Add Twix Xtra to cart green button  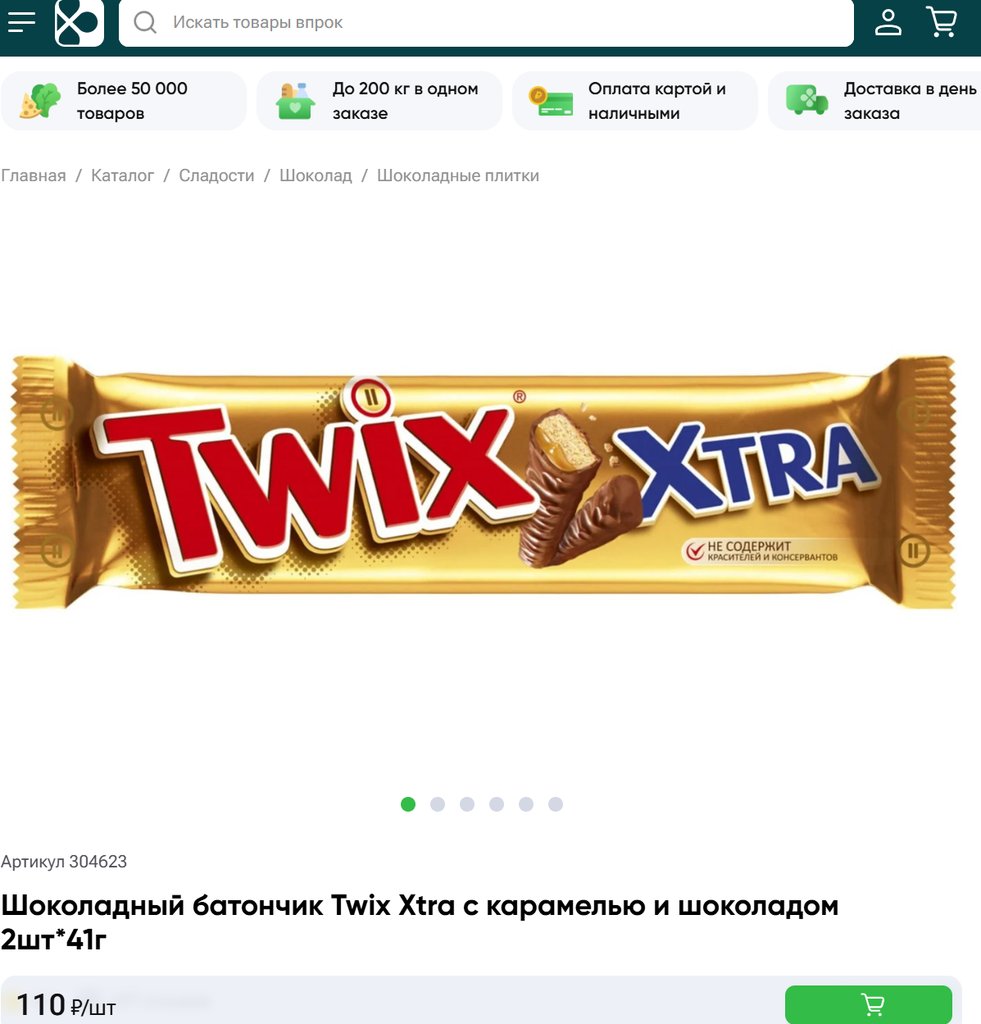(868, 1004)
